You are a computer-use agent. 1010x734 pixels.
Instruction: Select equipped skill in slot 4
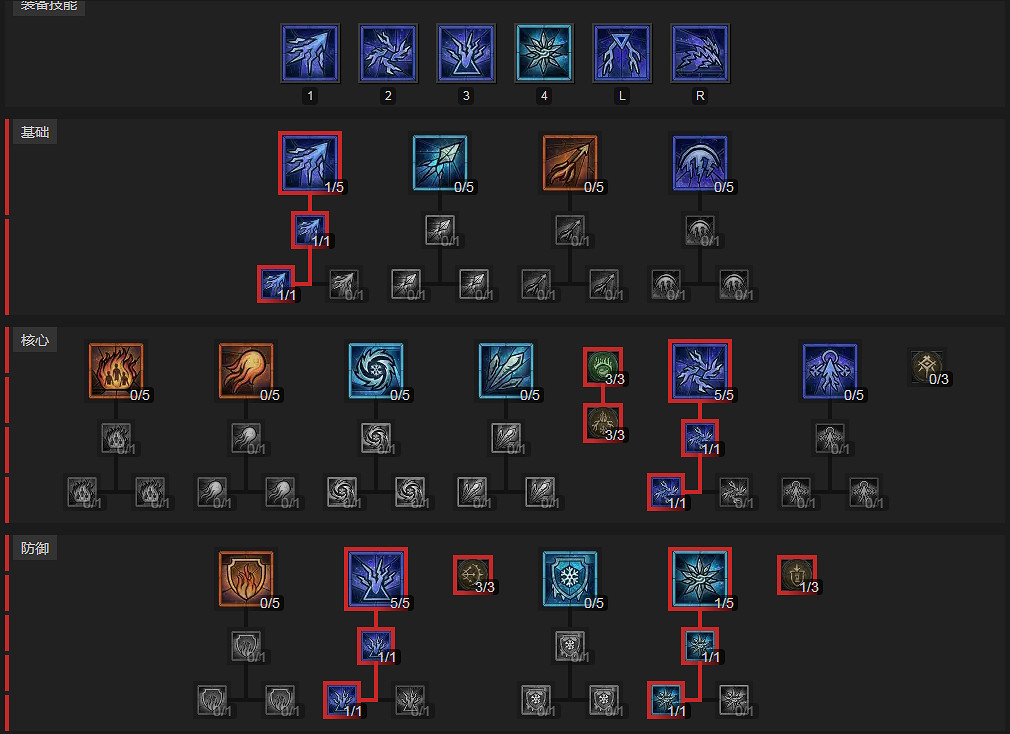pyautogui.click(x=544, y=53)
